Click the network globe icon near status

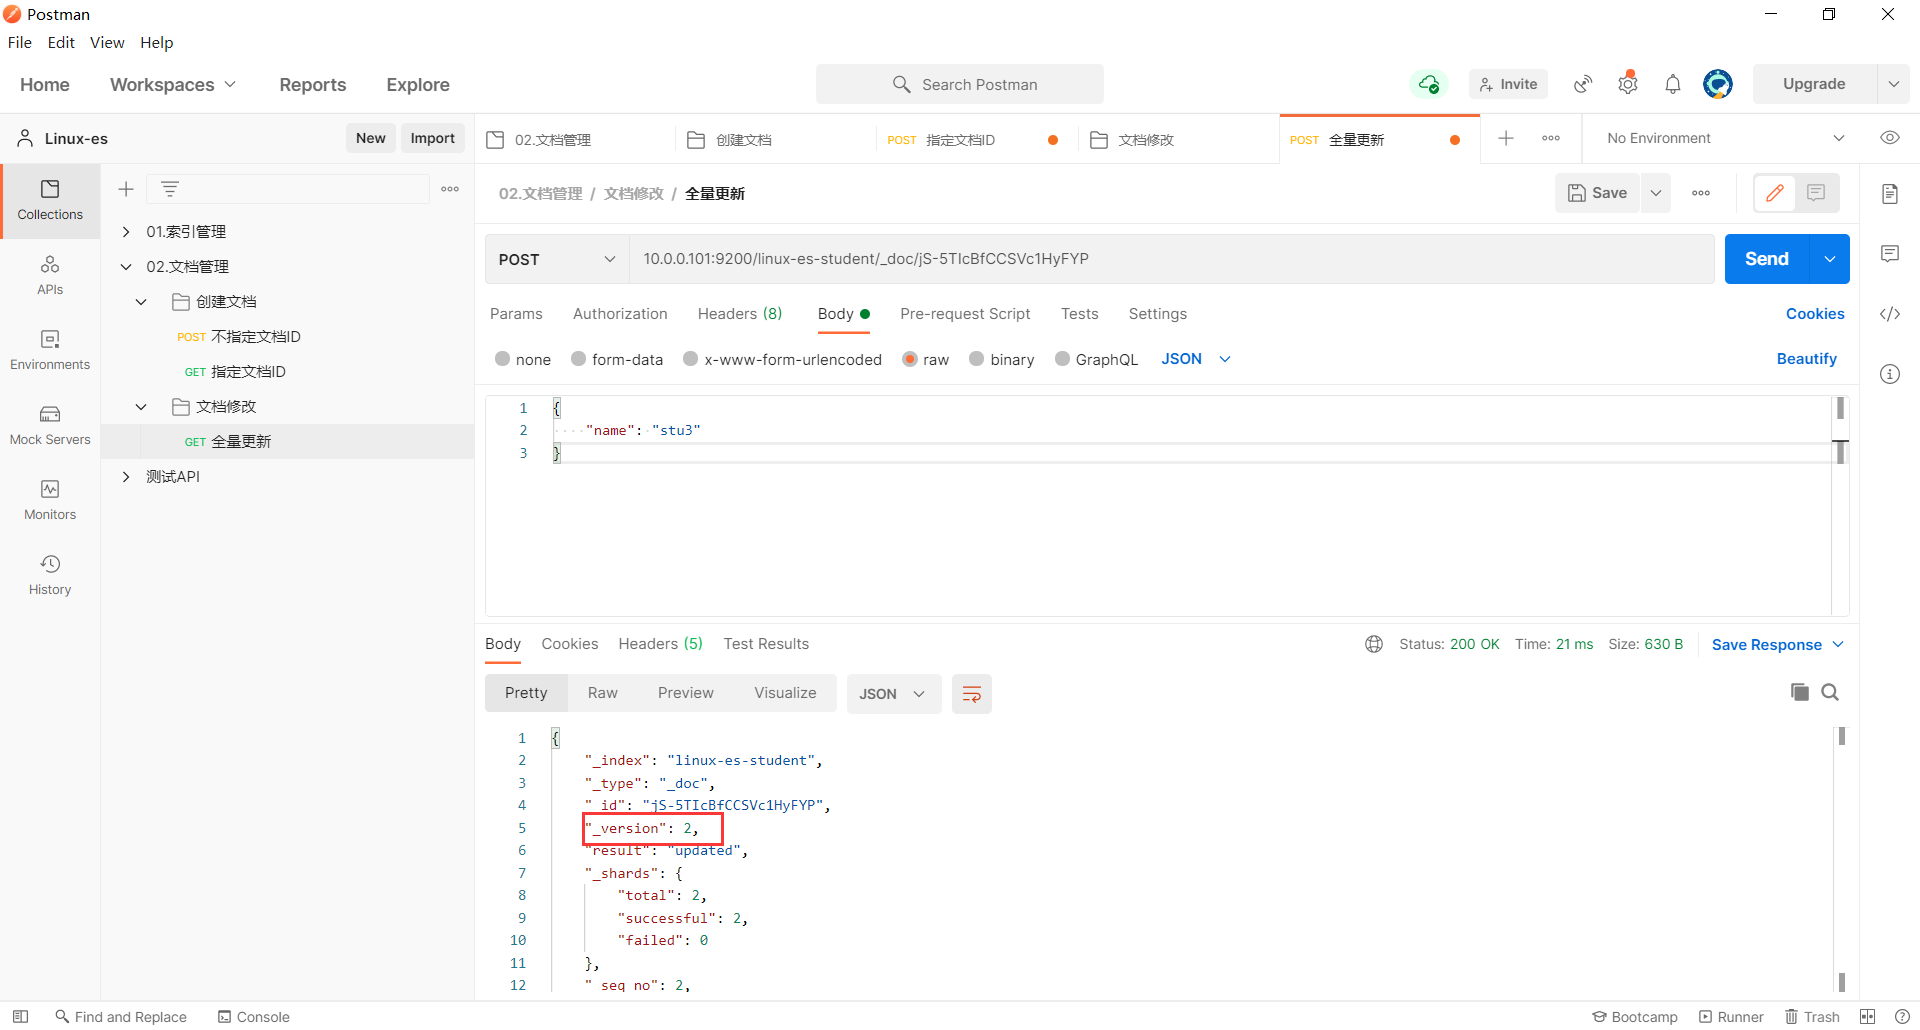click(x=1374, y=644)
